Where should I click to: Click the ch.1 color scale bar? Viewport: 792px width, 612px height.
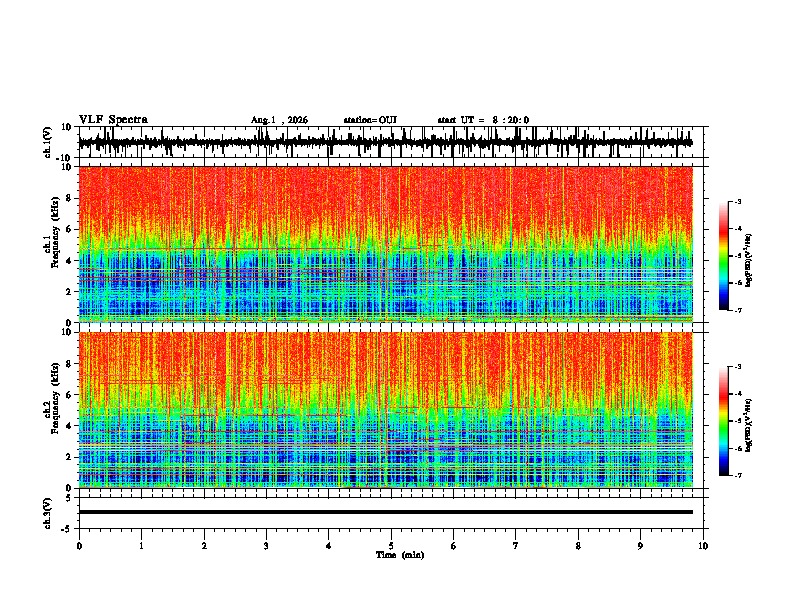tap(724, 256)
